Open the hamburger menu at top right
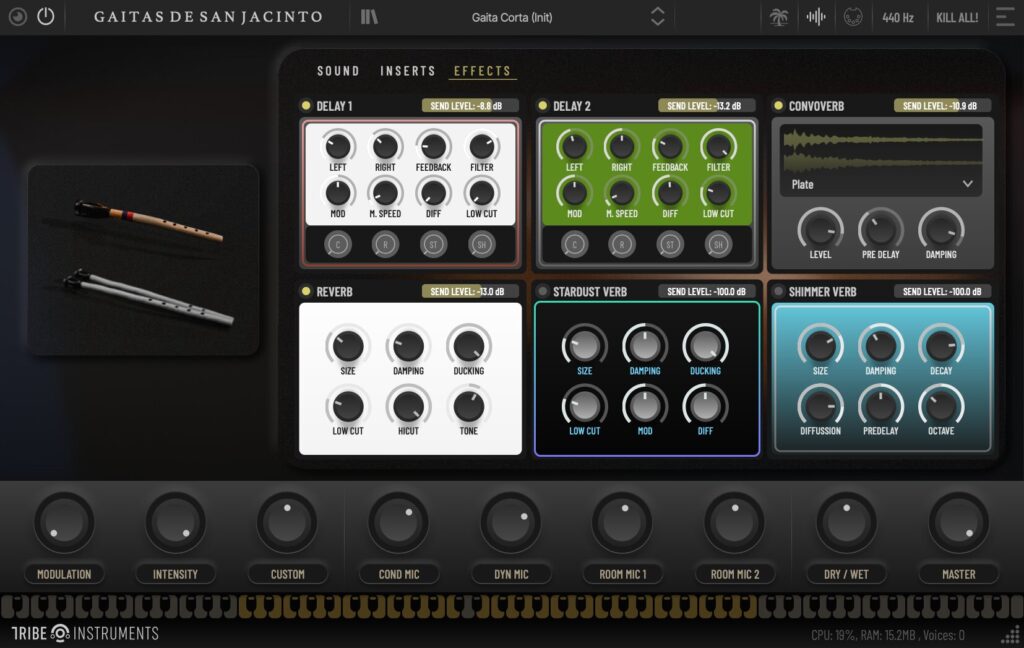 [x=1005, y=17]
